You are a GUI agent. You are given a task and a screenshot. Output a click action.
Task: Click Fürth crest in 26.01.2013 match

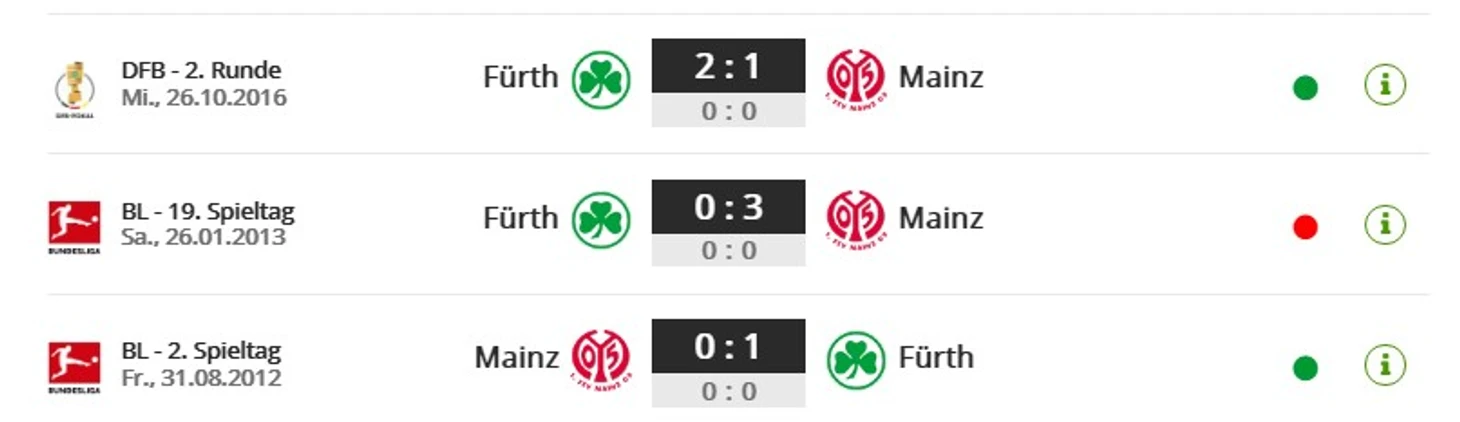(x=601, y=220)
